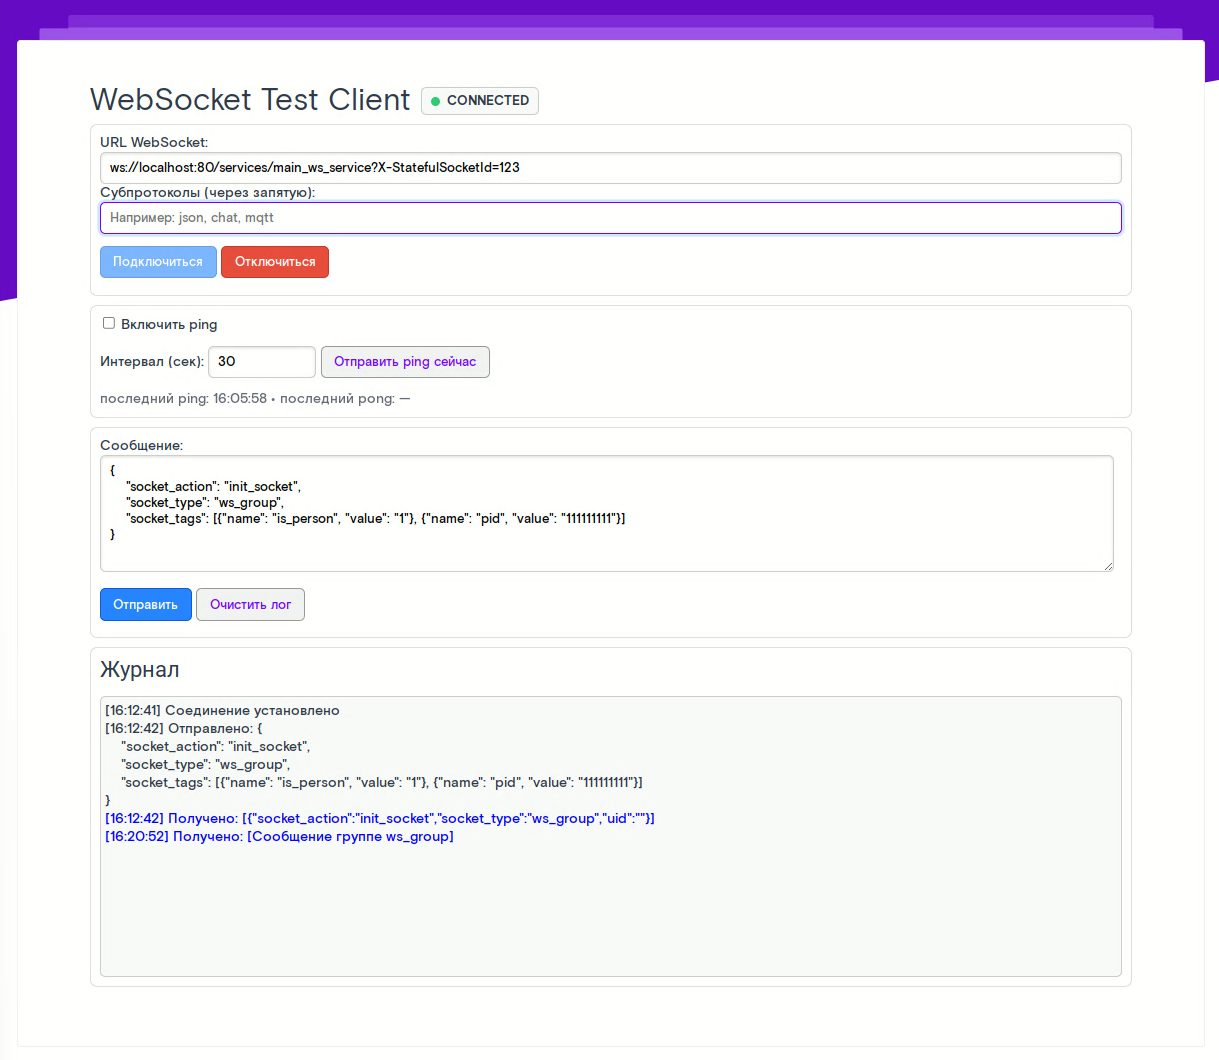Click the "WebSocket Test Client" heading

(250, 100)
